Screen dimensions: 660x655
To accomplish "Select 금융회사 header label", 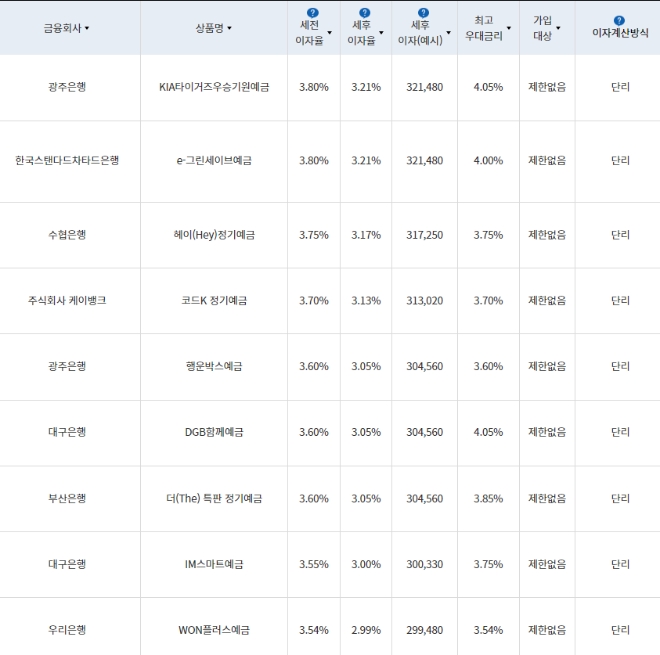I will pyautogui.click(x=62, y=28).
